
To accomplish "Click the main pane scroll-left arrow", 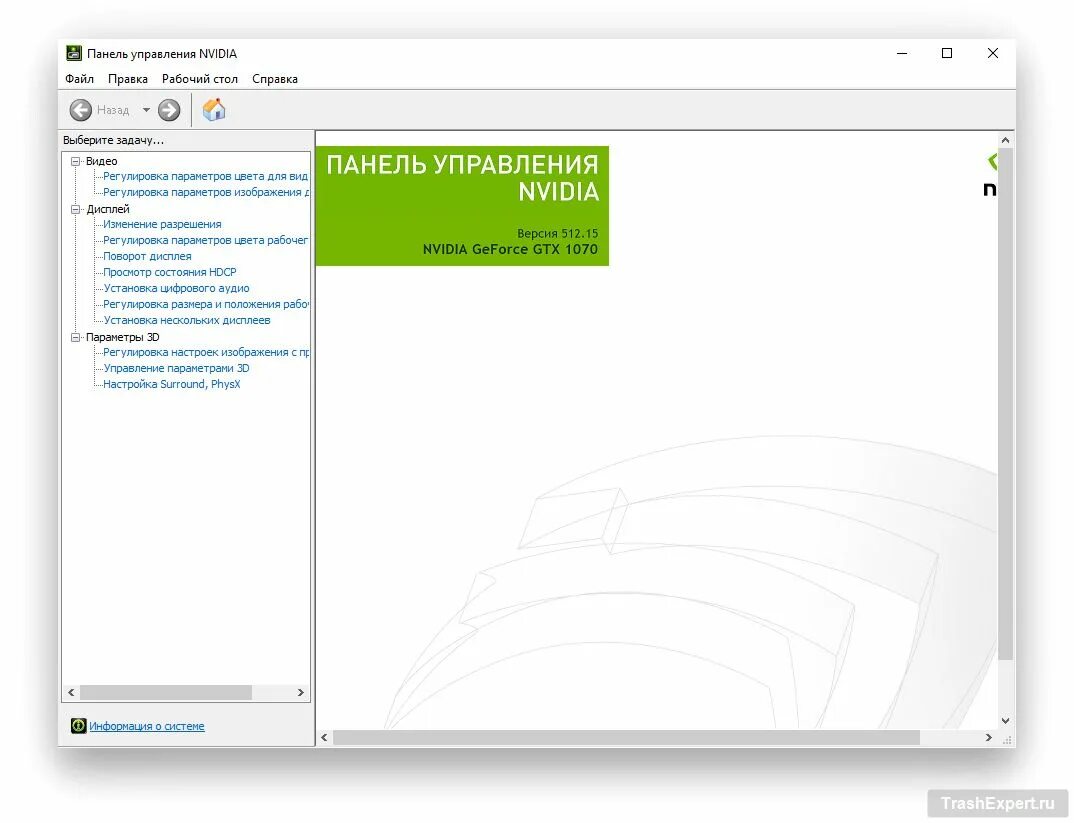I will coord(324,737).
